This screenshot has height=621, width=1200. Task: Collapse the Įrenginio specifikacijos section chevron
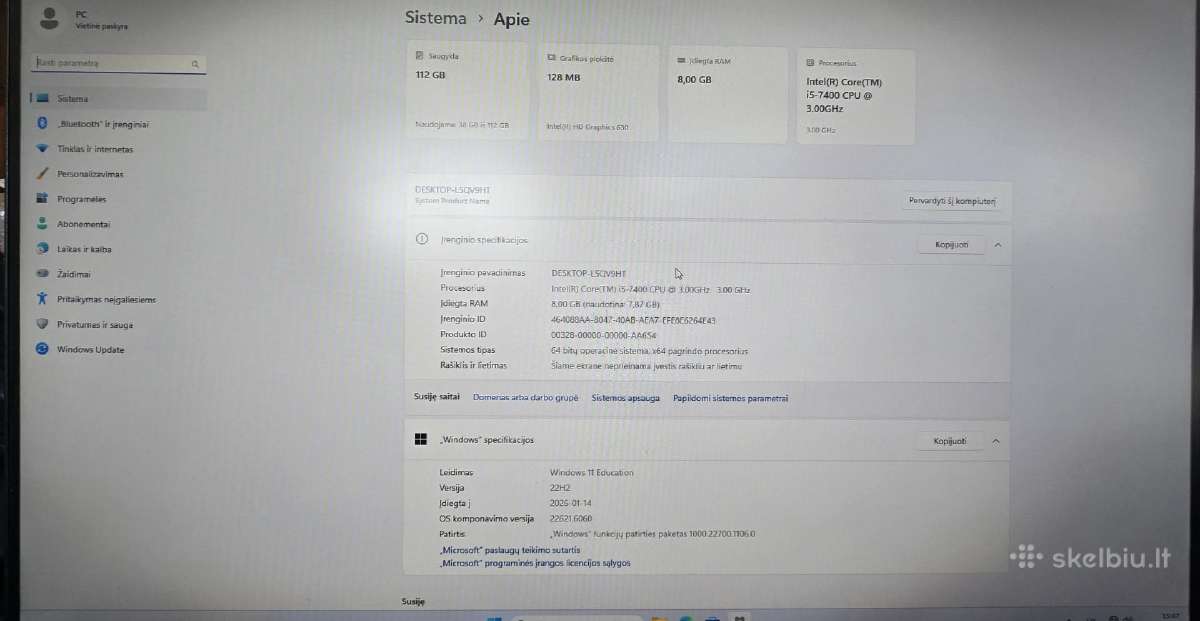tap(998, 244)
